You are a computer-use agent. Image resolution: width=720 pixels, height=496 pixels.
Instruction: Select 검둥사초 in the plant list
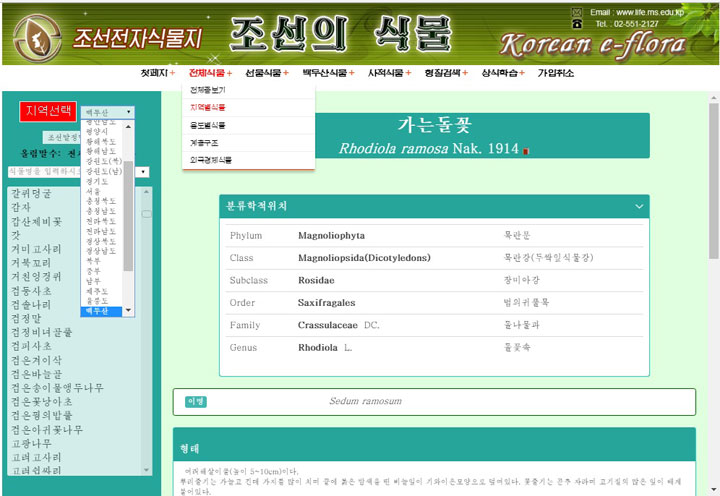[x=31, y=291]
